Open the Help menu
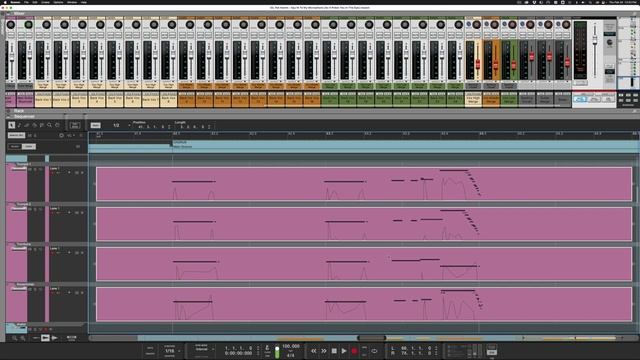Viewport: 640px width, 360px height. tap(84, 2)
